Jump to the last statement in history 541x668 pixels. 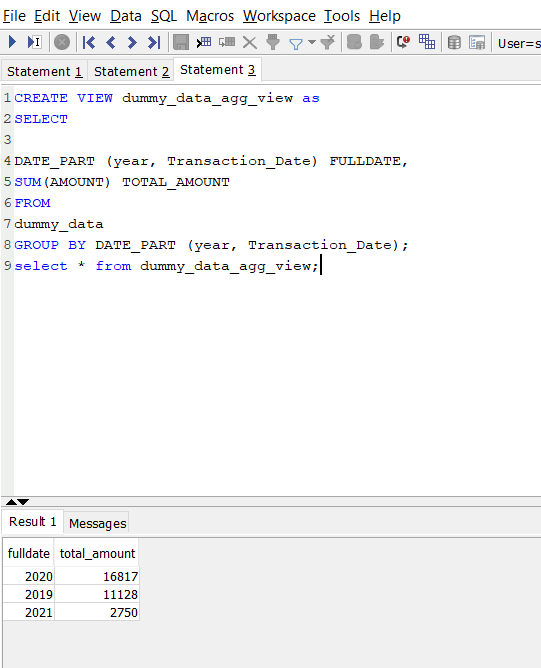click(x=154, y=42)
